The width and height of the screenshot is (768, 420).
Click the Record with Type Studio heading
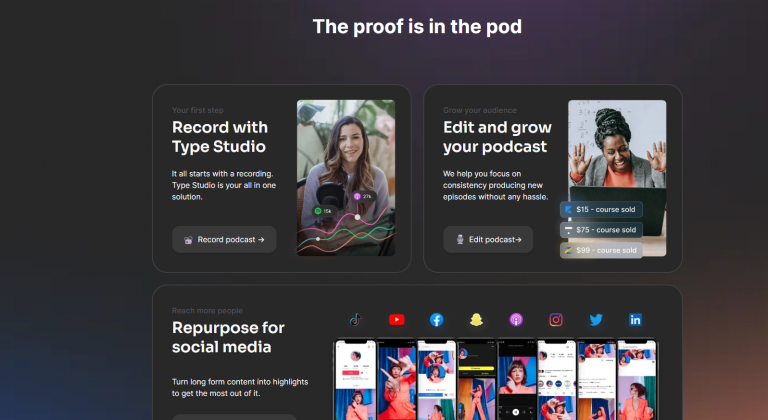pyautogui.click(x=220, y=137)
